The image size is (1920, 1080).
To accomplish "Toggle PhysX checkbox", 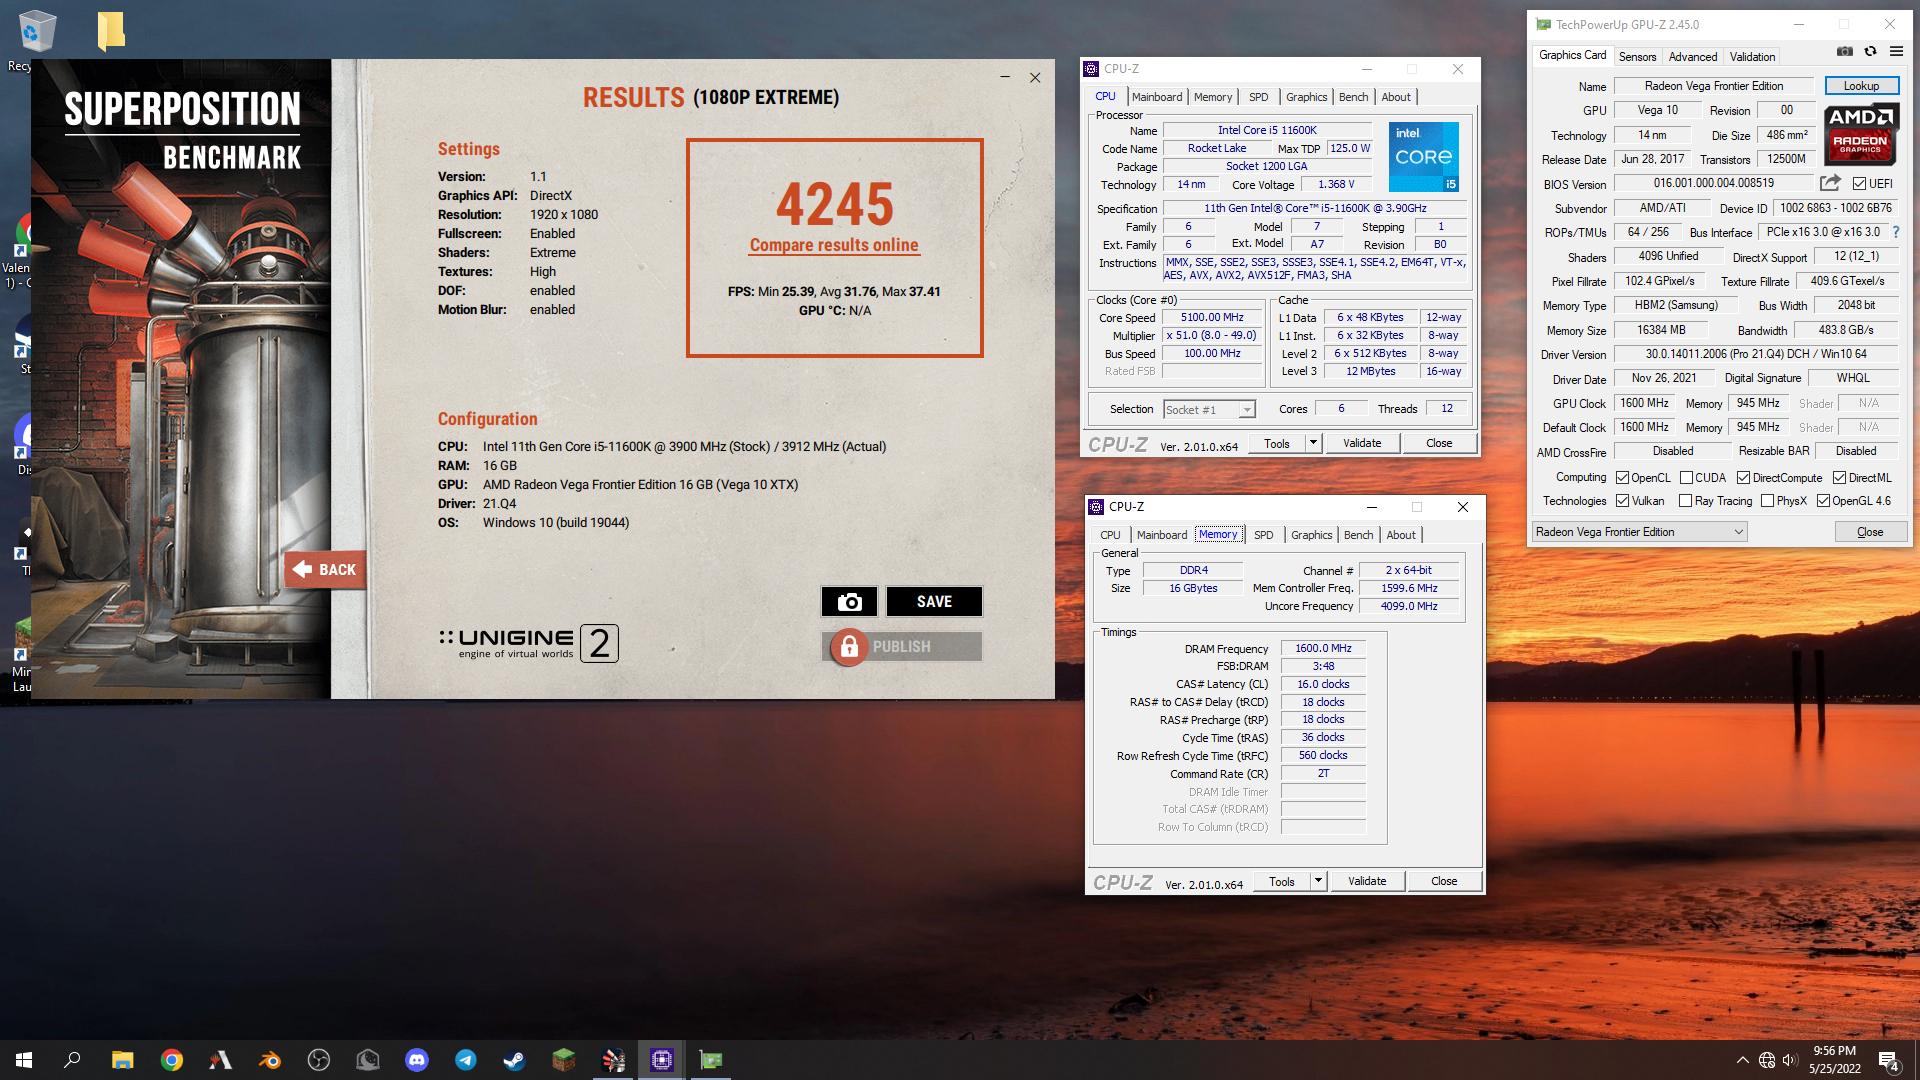I will click(x=1767, y=501).
